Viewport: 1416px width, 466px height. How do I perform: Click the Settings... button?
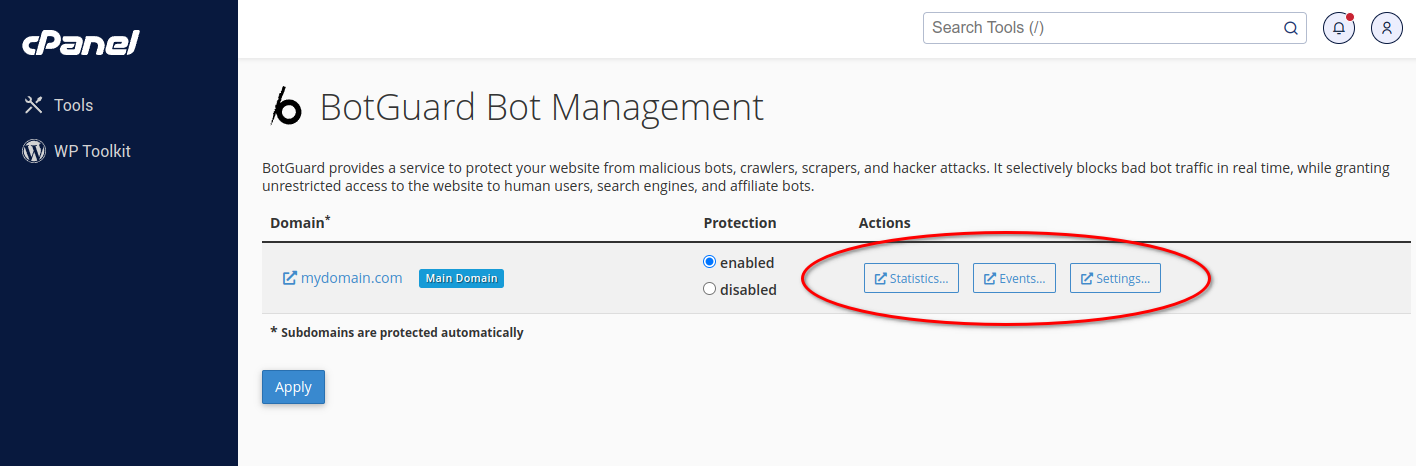pyautogui.click(x=1115, y=278)
